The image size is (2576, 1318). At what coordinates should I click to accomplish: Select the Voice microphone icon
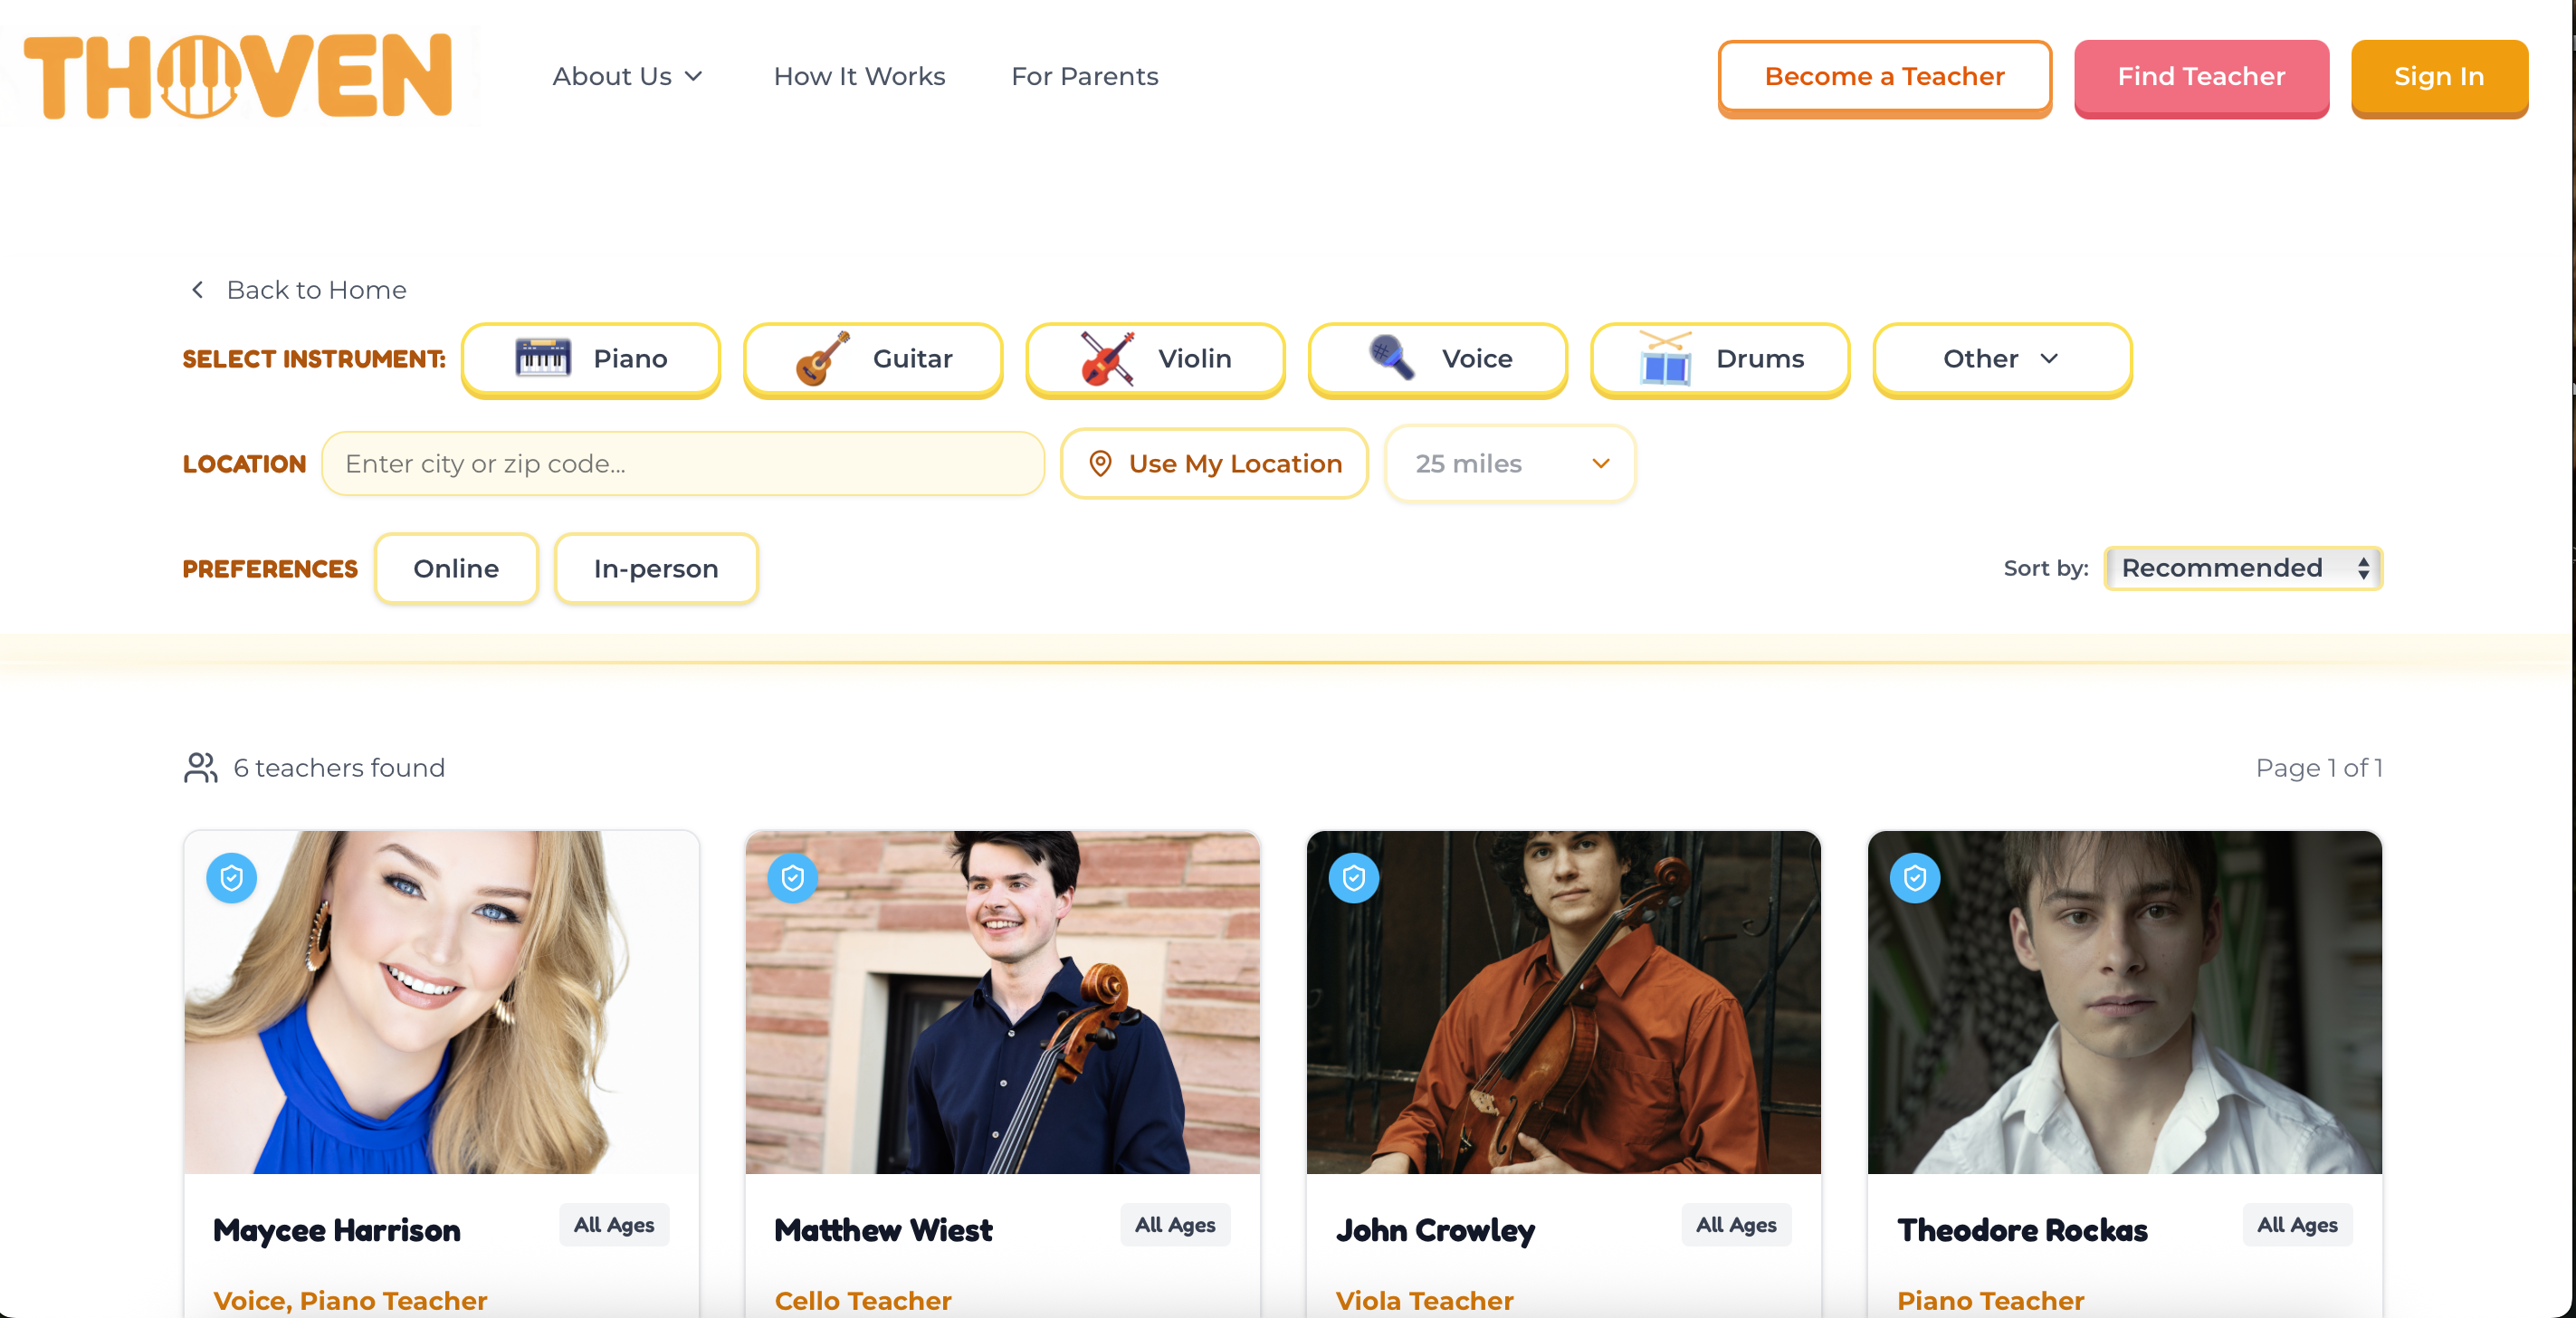point(1391,357)
